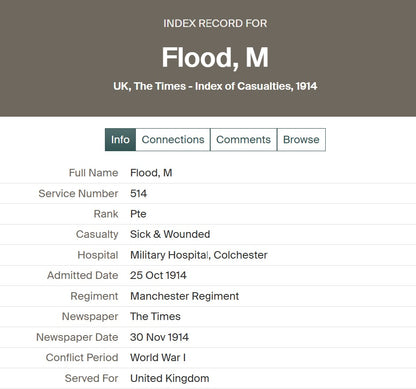
Task: Click the Regiment field label
Action: point(94,296)
